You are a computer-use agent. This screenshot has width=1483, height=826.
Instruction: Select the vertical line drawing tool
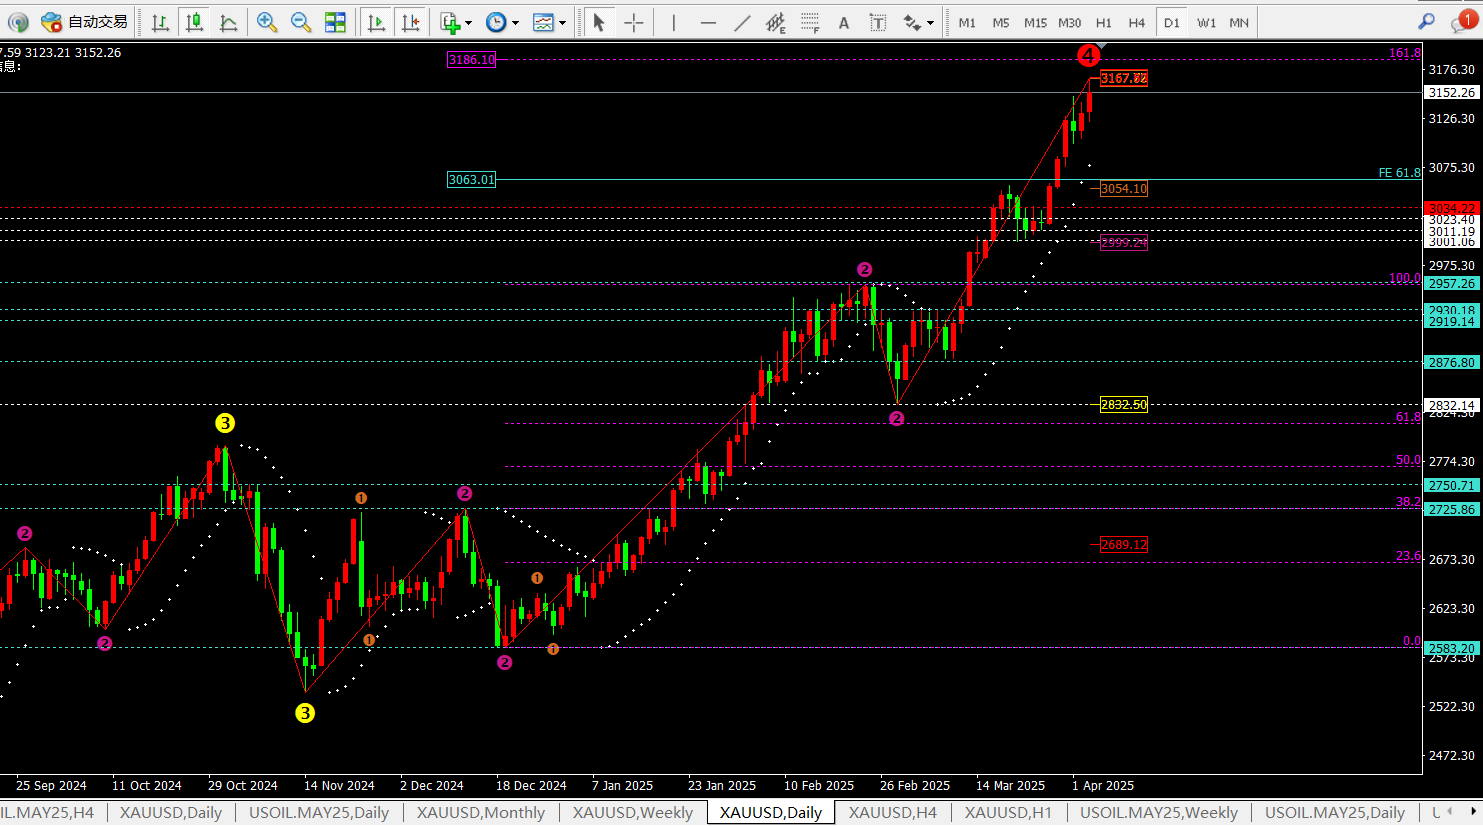click(674, 22)
